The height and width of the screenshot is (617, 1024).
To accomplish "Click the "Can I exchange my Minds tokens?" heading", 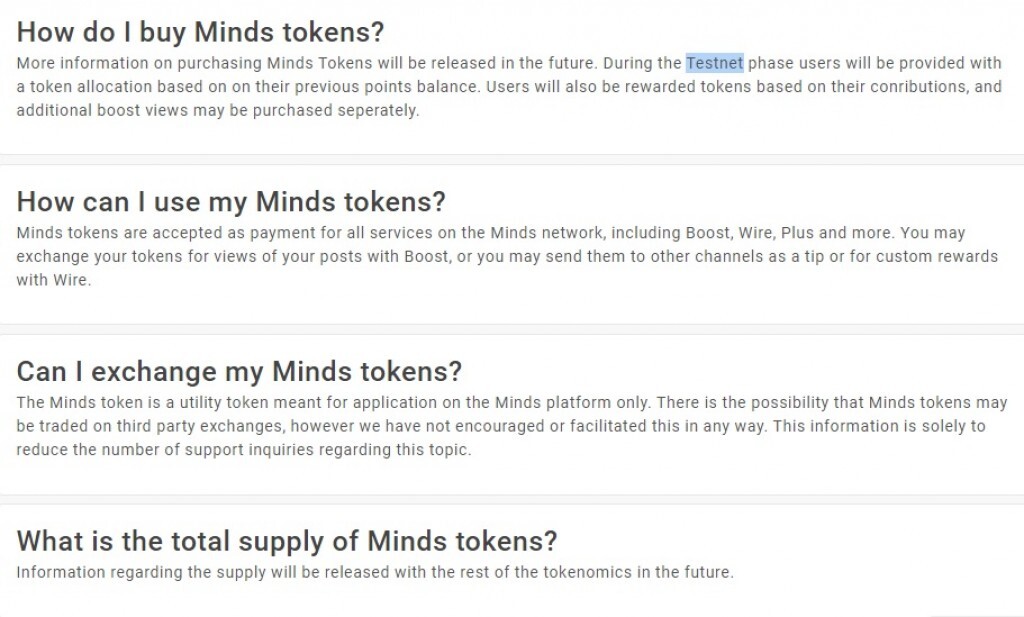I will coord(239,372).
